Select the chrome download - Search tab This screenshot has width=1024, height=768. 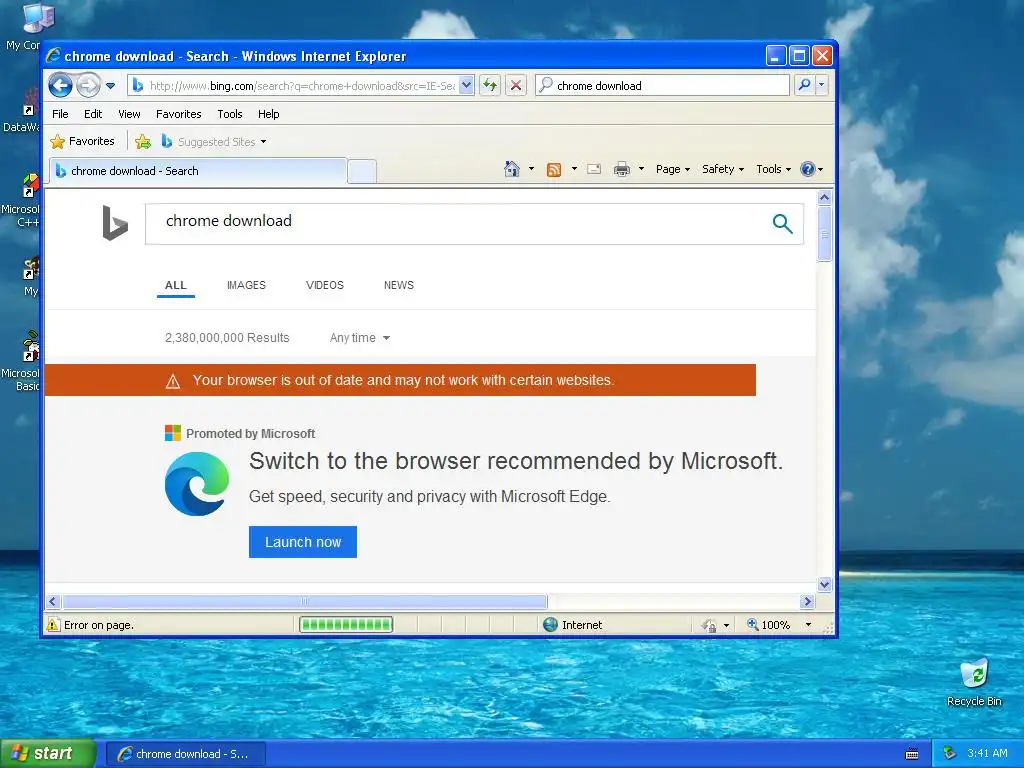point(197,171)
